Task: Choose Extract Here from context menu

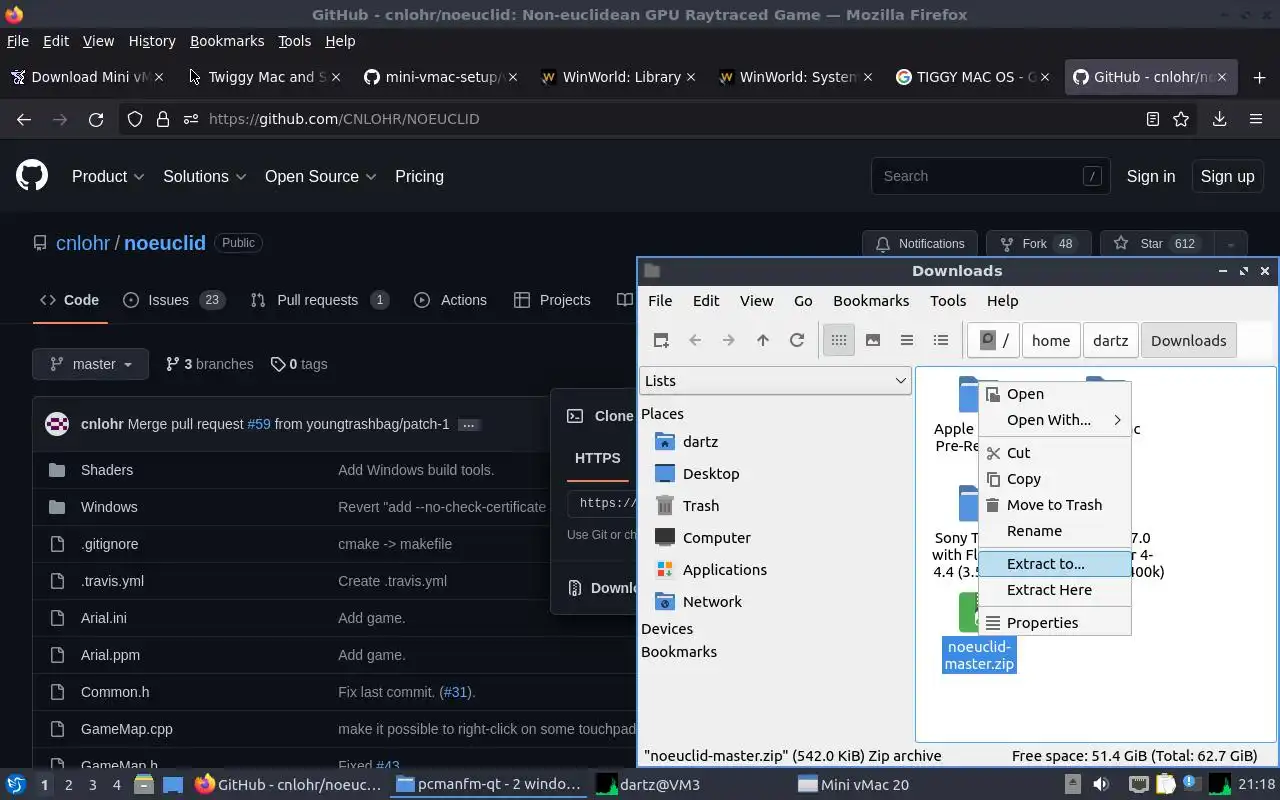Action: (1055, 590)
